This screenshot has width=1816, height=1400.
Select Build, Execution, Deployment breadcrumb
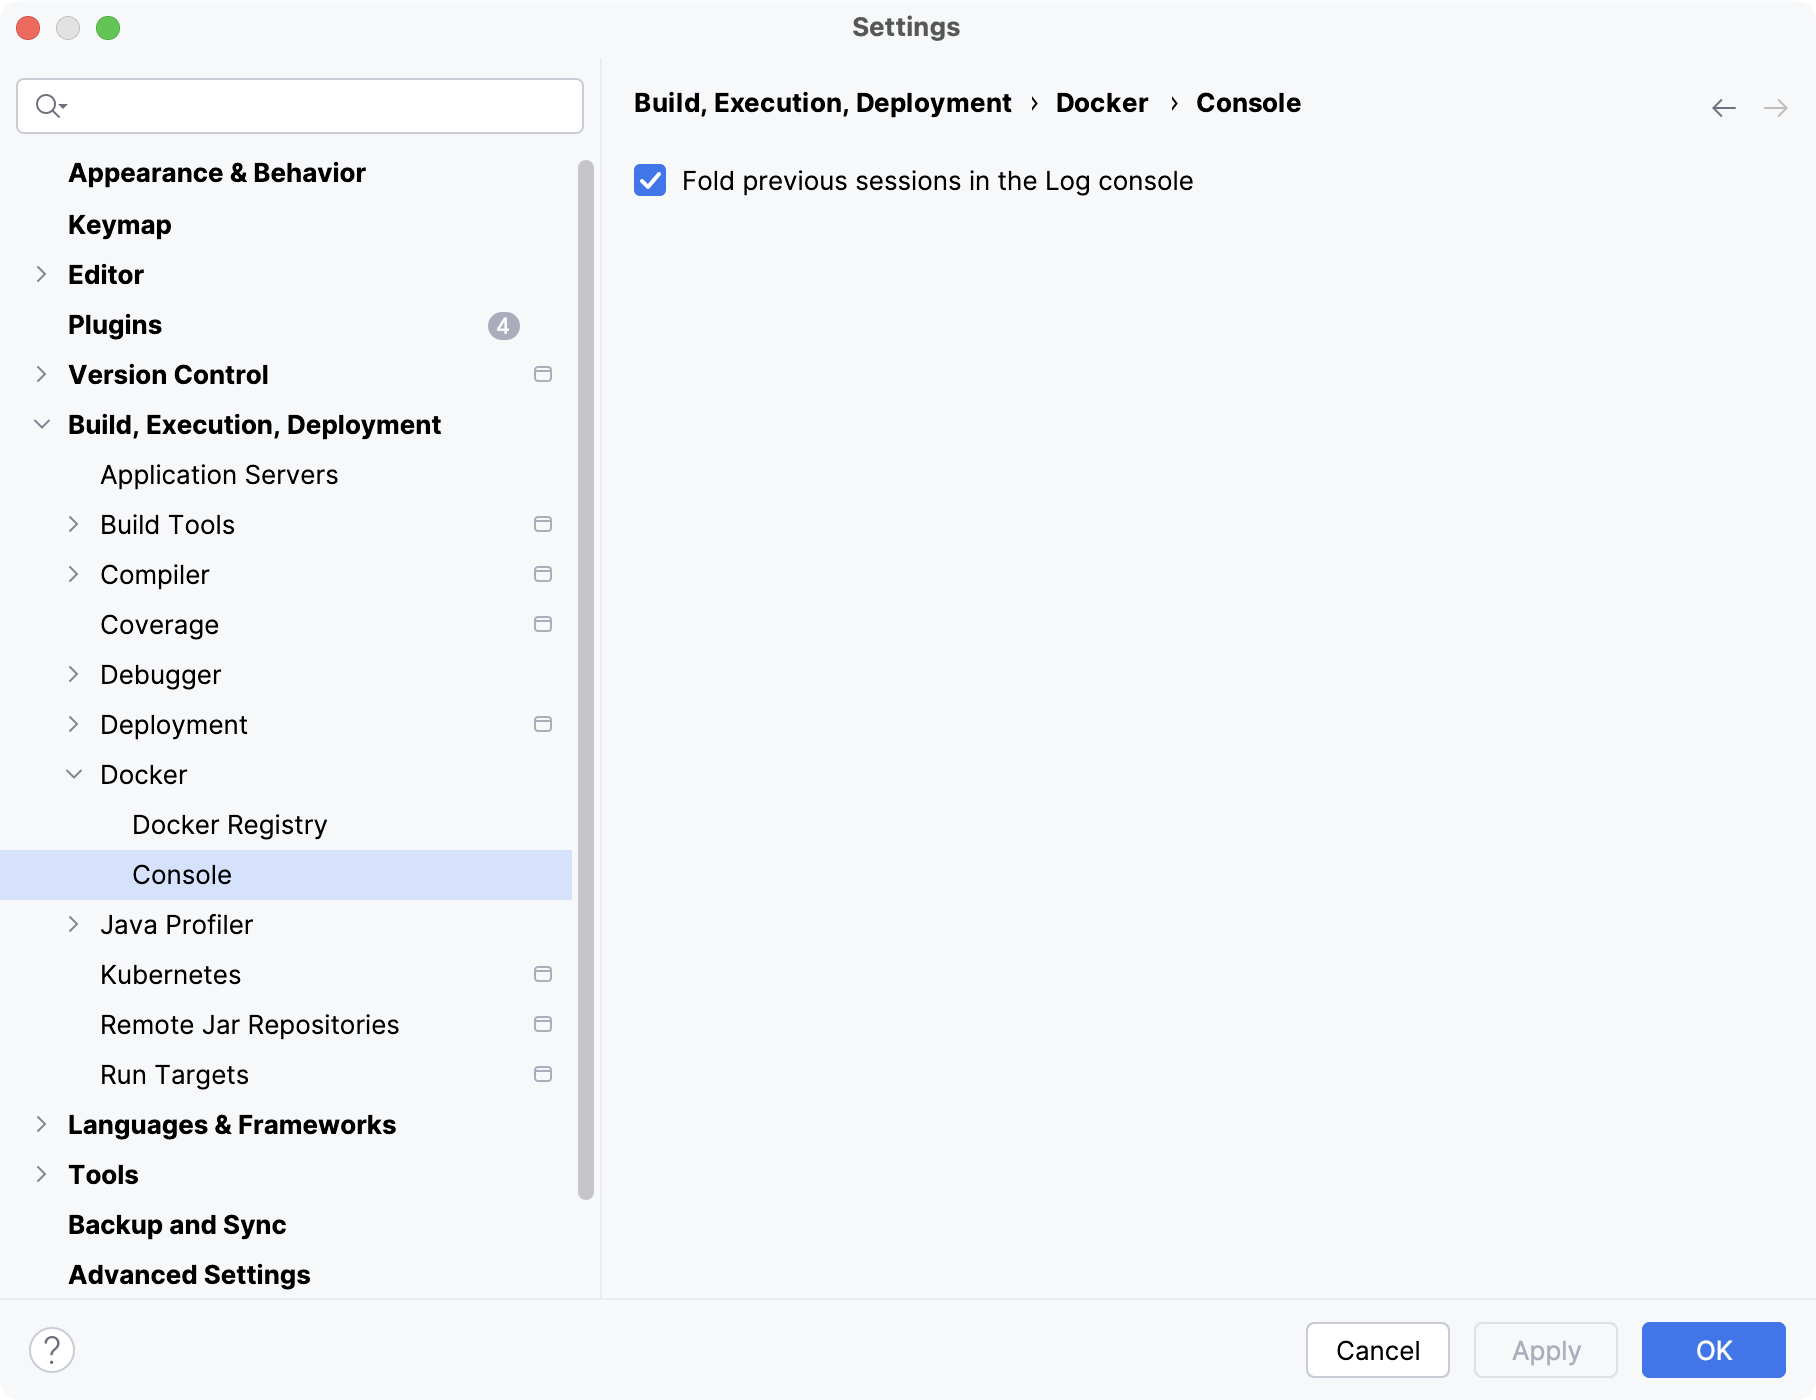[822, 103]
